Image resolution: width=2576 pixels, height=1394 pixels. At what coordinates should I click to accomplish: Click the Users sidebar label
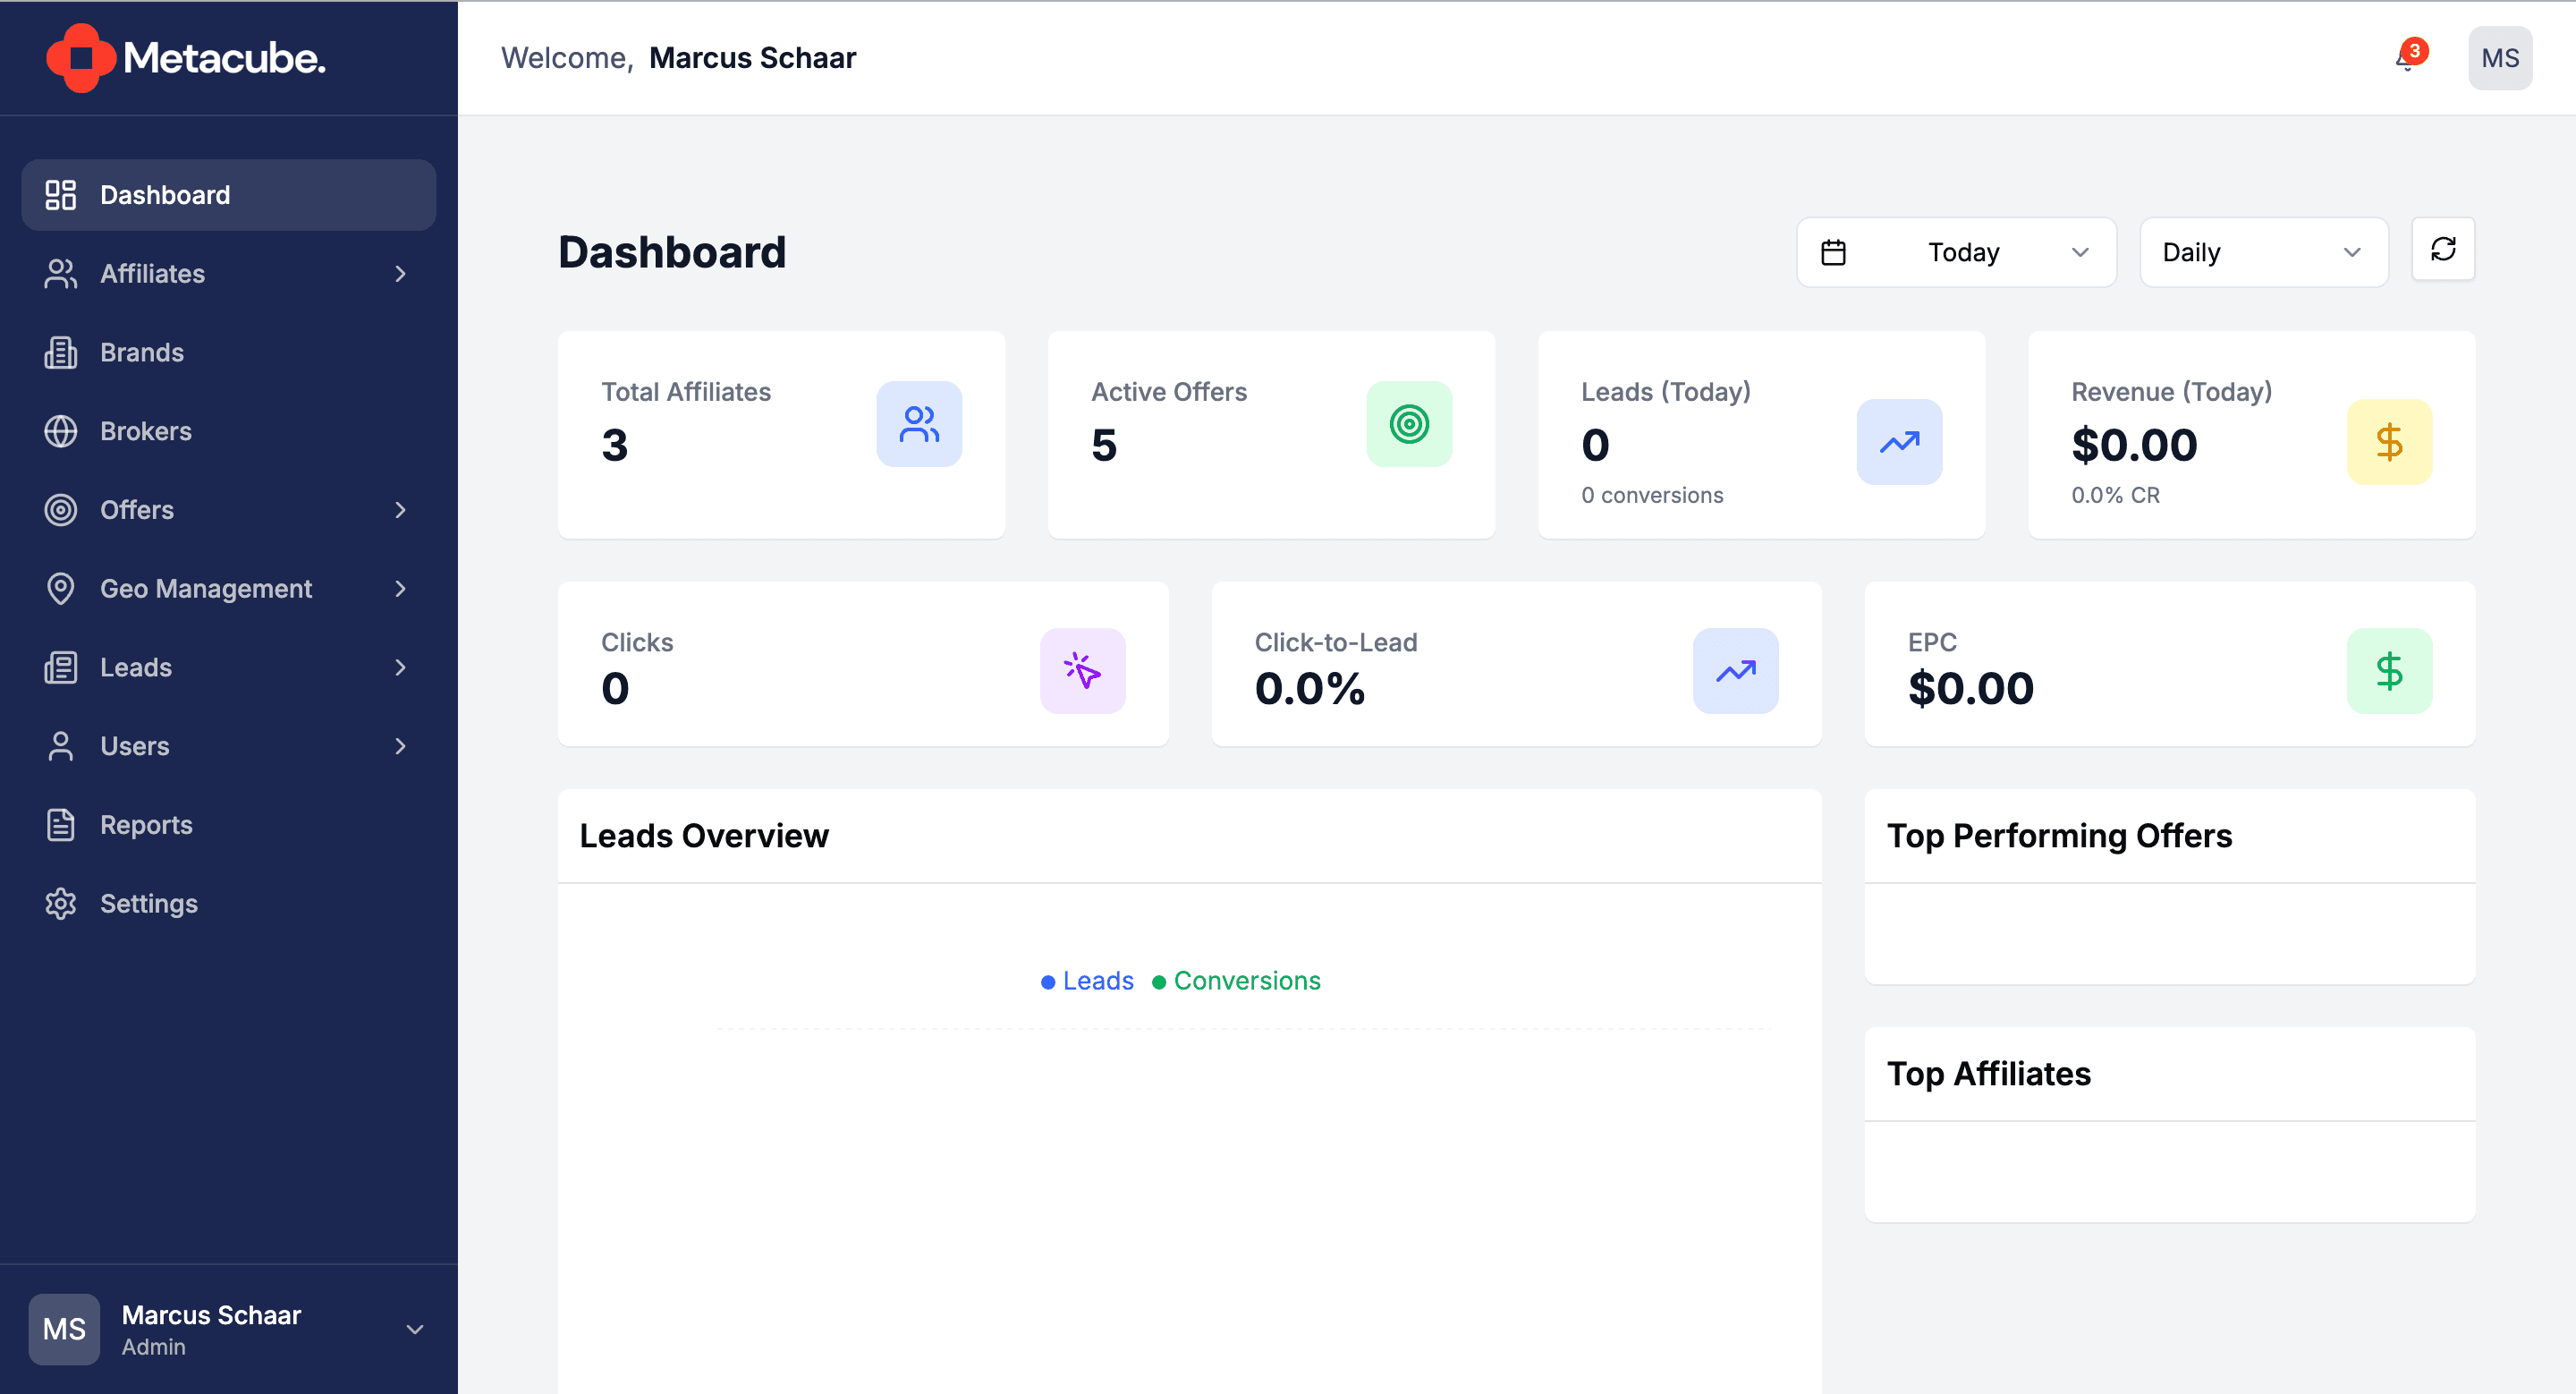(135, 746)
